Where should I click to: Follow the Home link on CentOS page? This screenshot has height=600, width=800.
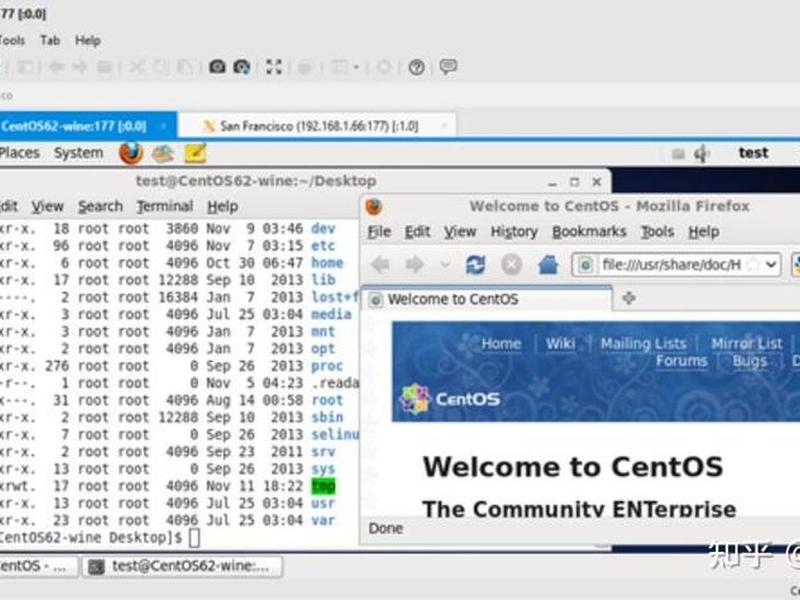click(x=501, y=344)
